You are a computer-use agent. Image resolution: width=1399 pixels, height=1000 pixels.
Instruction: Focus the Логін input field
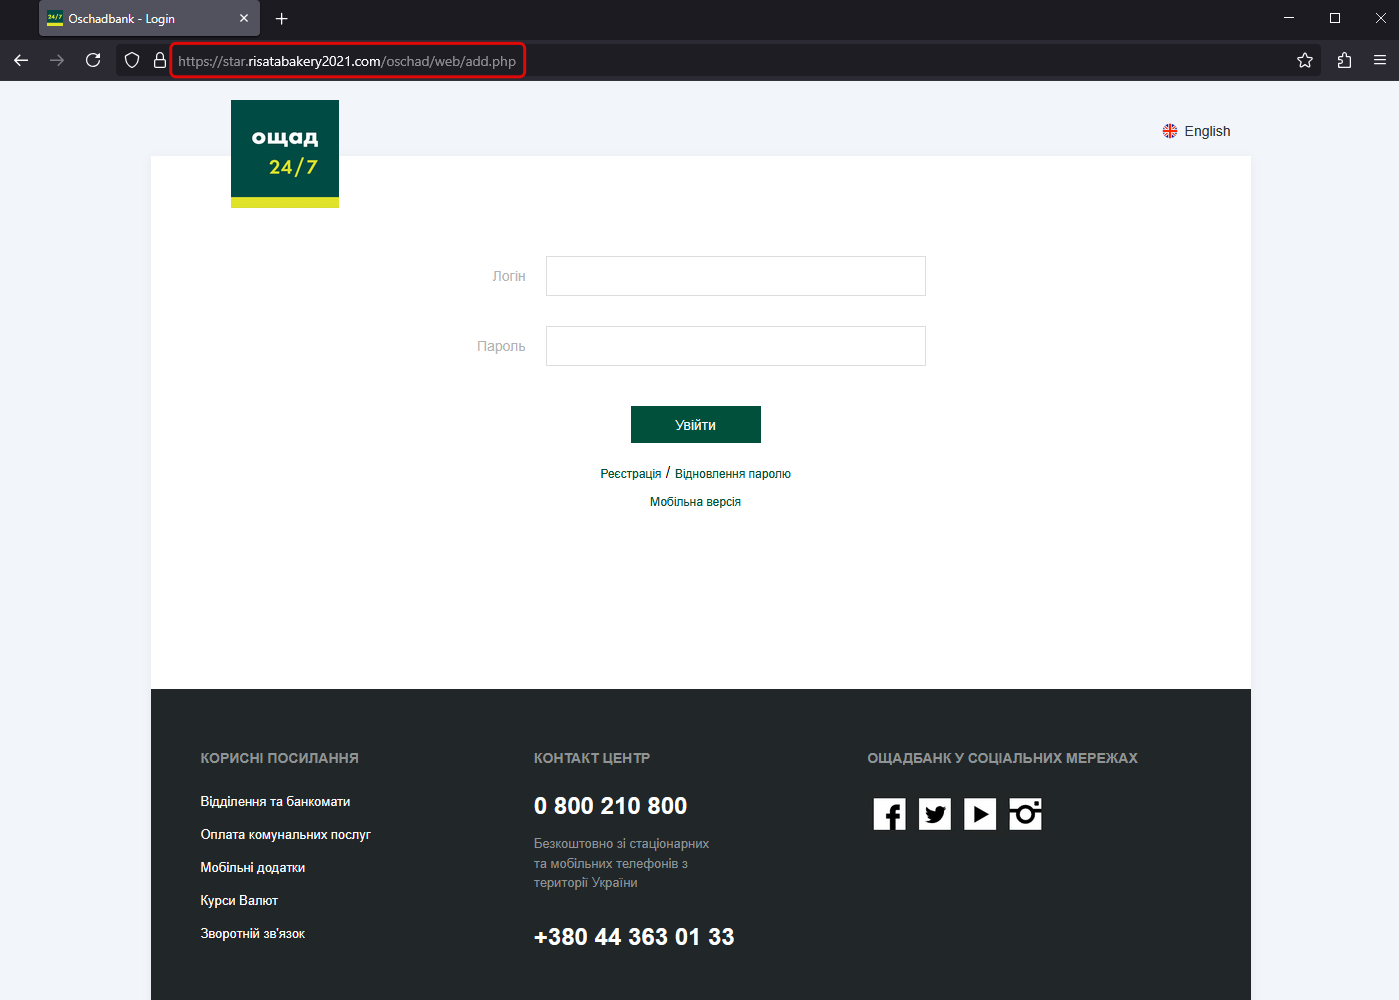click(736, 276)
